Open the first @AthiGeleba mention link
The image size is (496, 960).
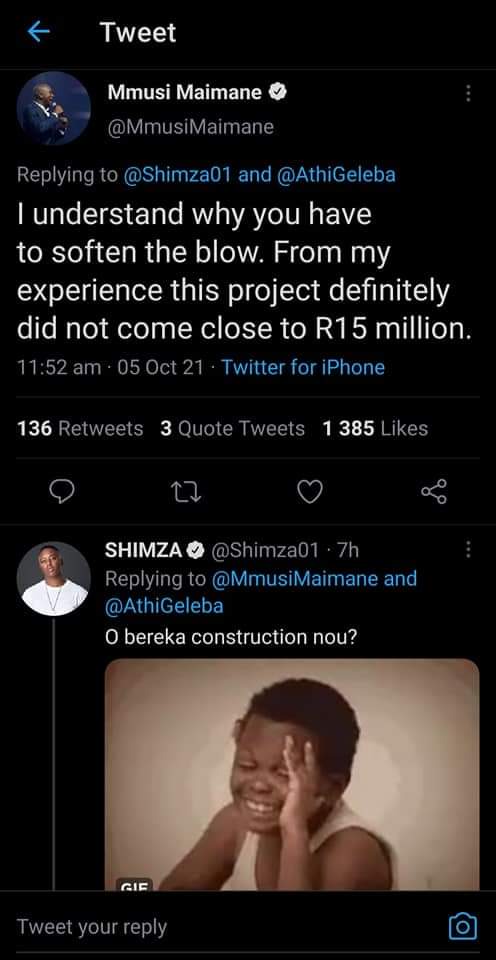[336, 175]
